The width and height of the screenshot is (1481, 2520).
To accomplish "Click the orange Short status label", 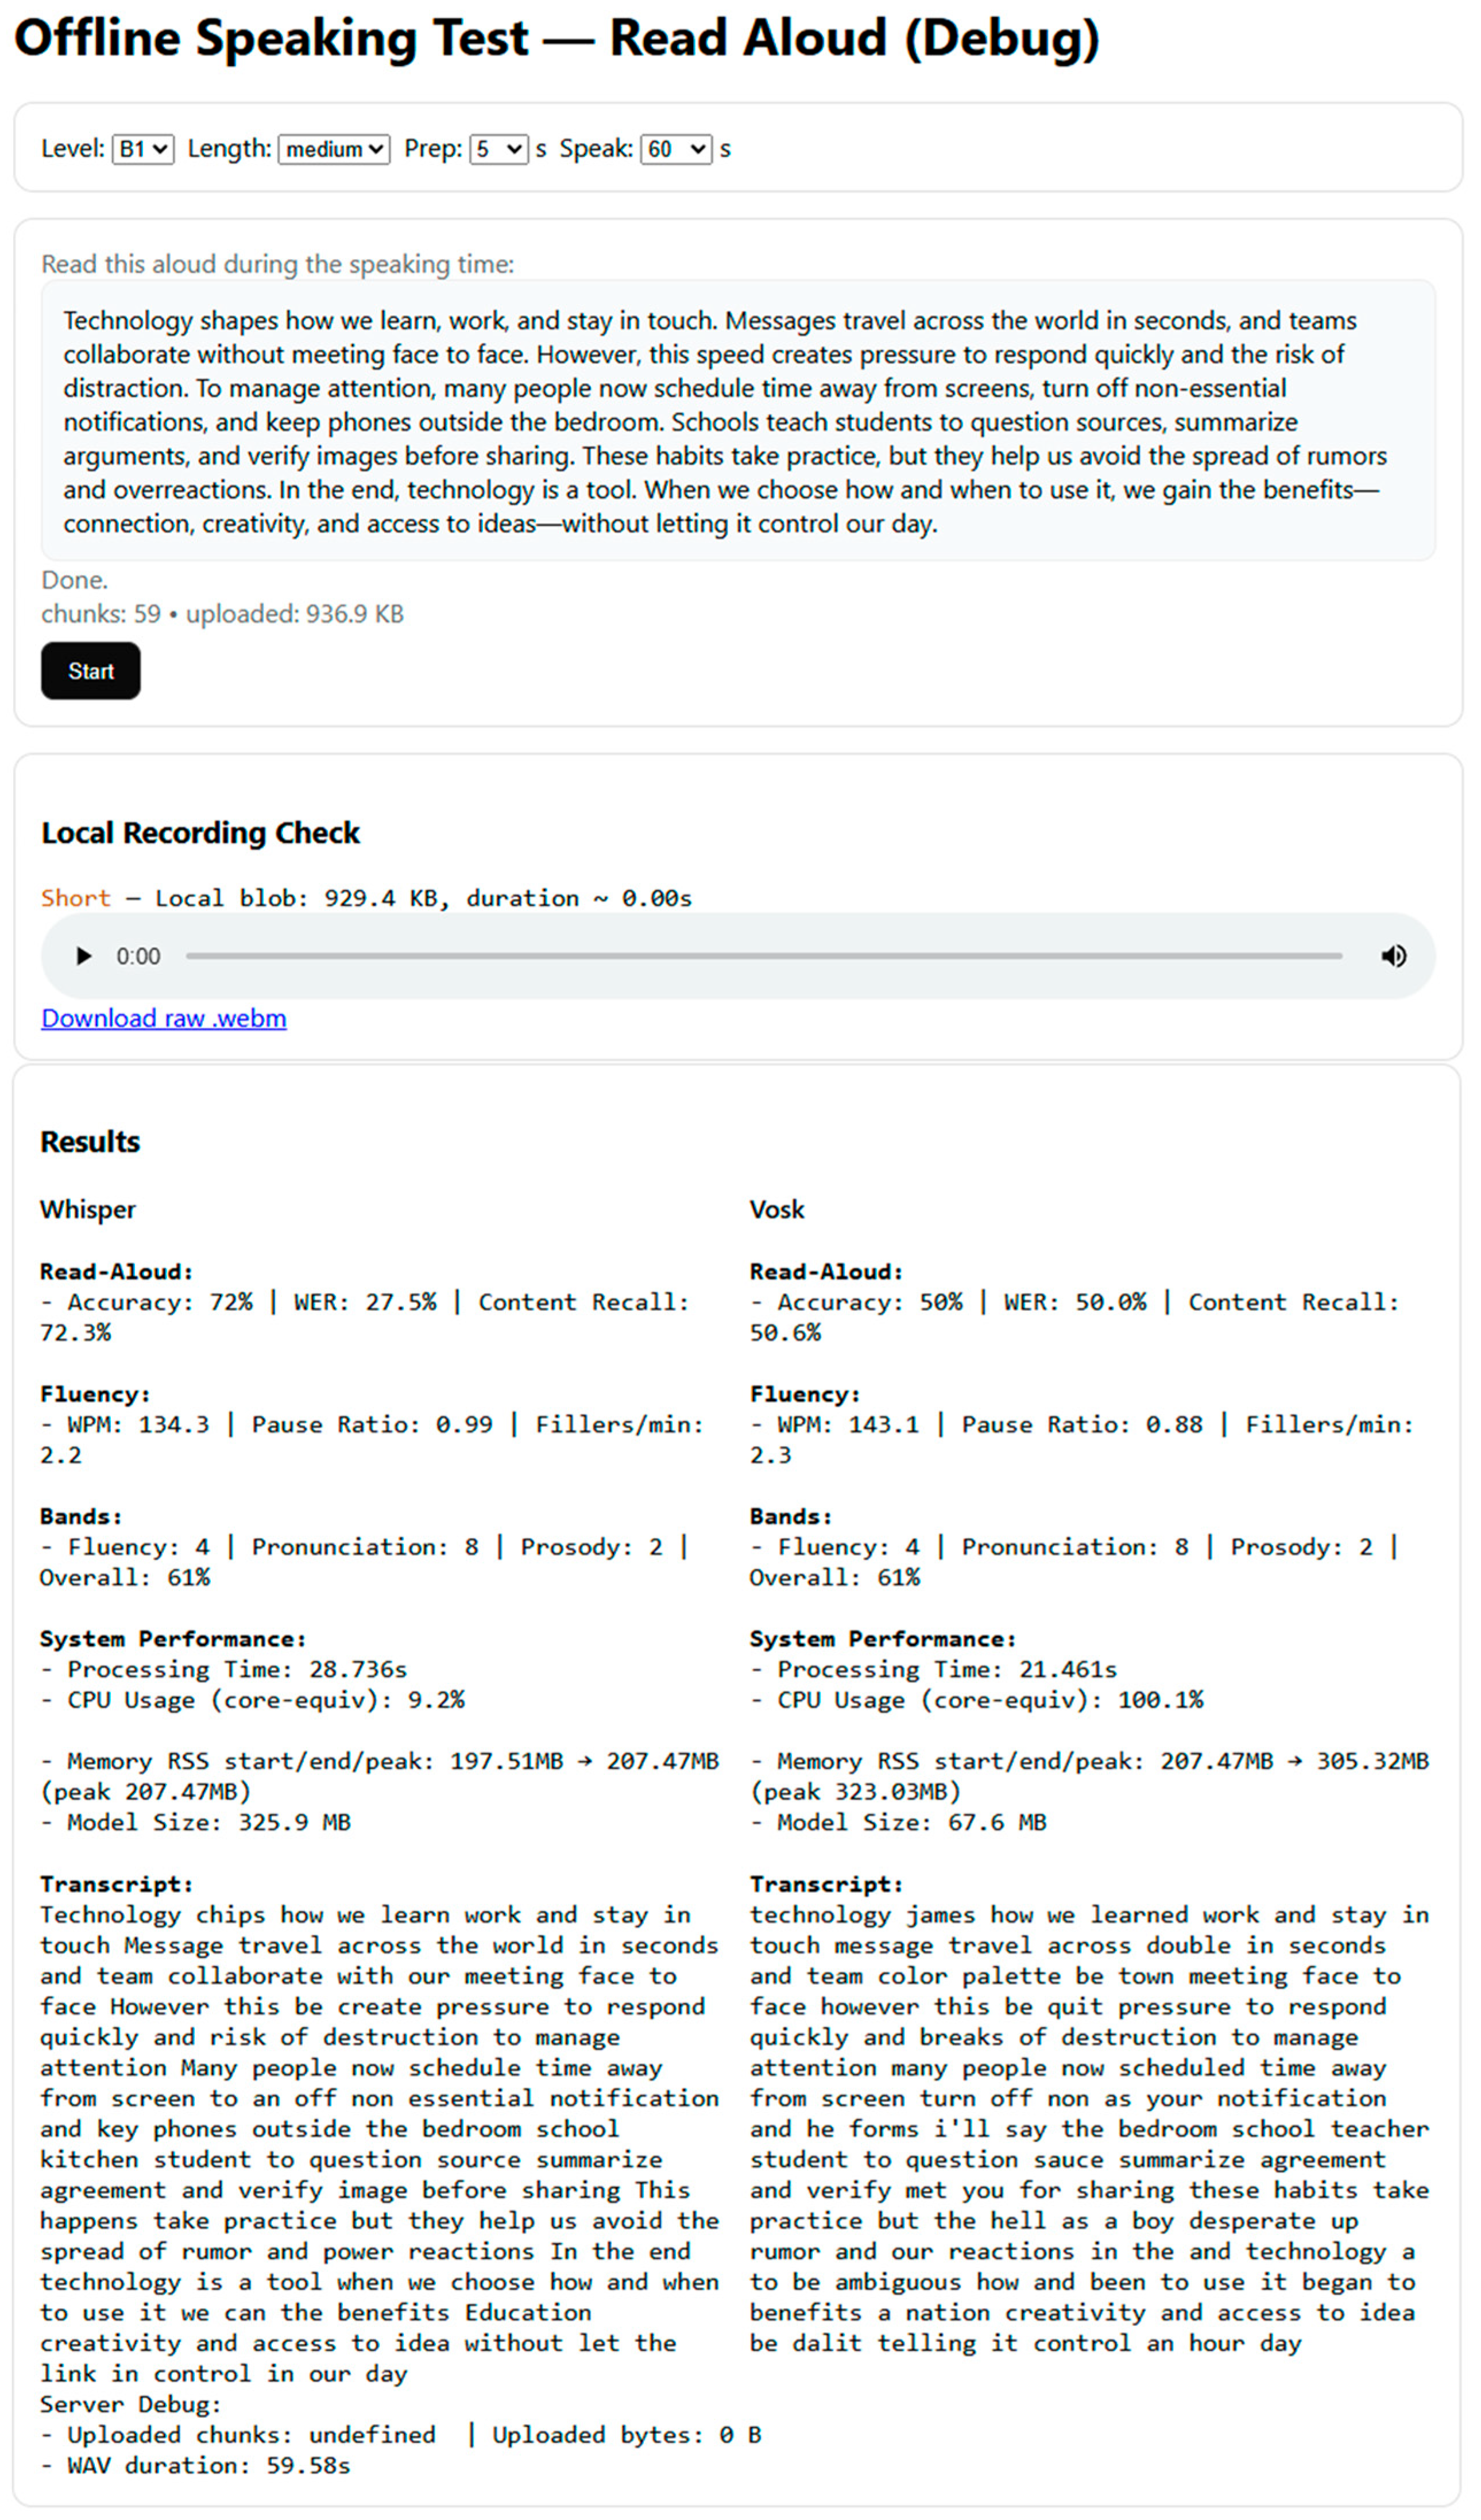I will [x=76, y=898].
